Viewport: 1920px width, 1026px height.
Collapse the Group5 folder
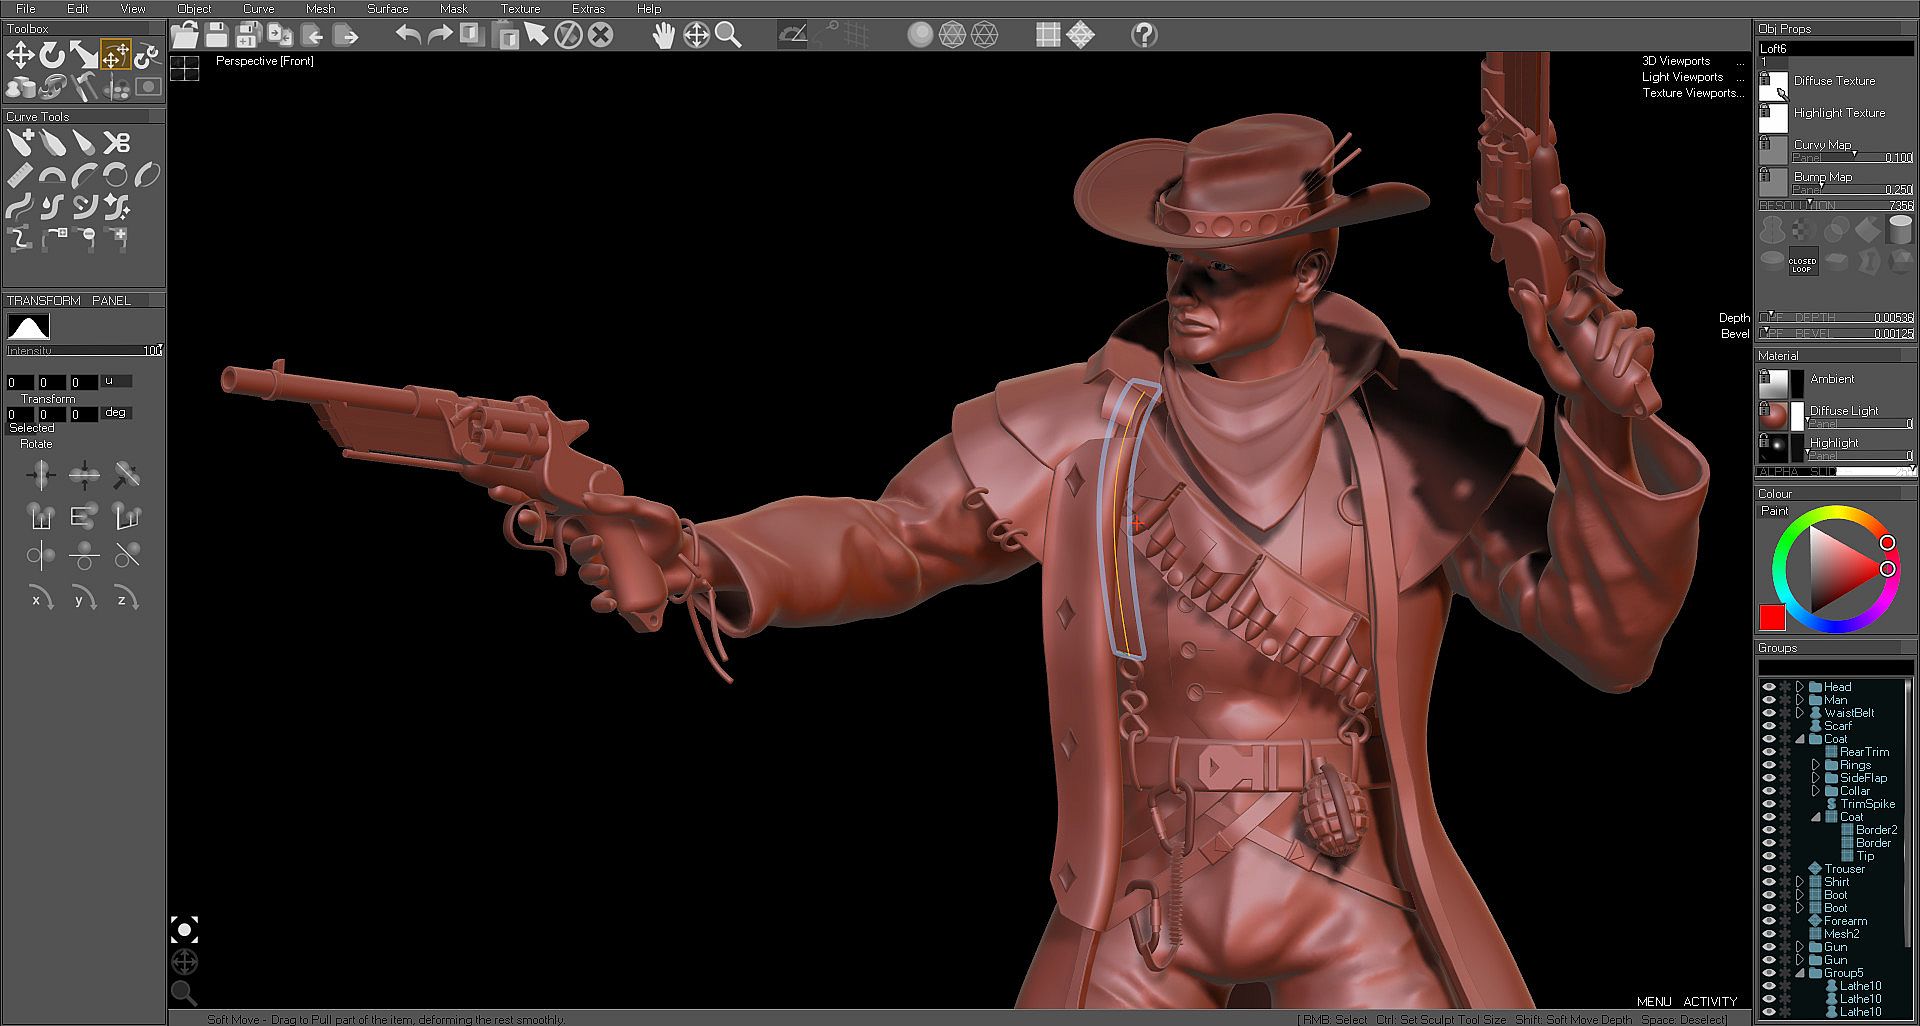[1800, 973]
